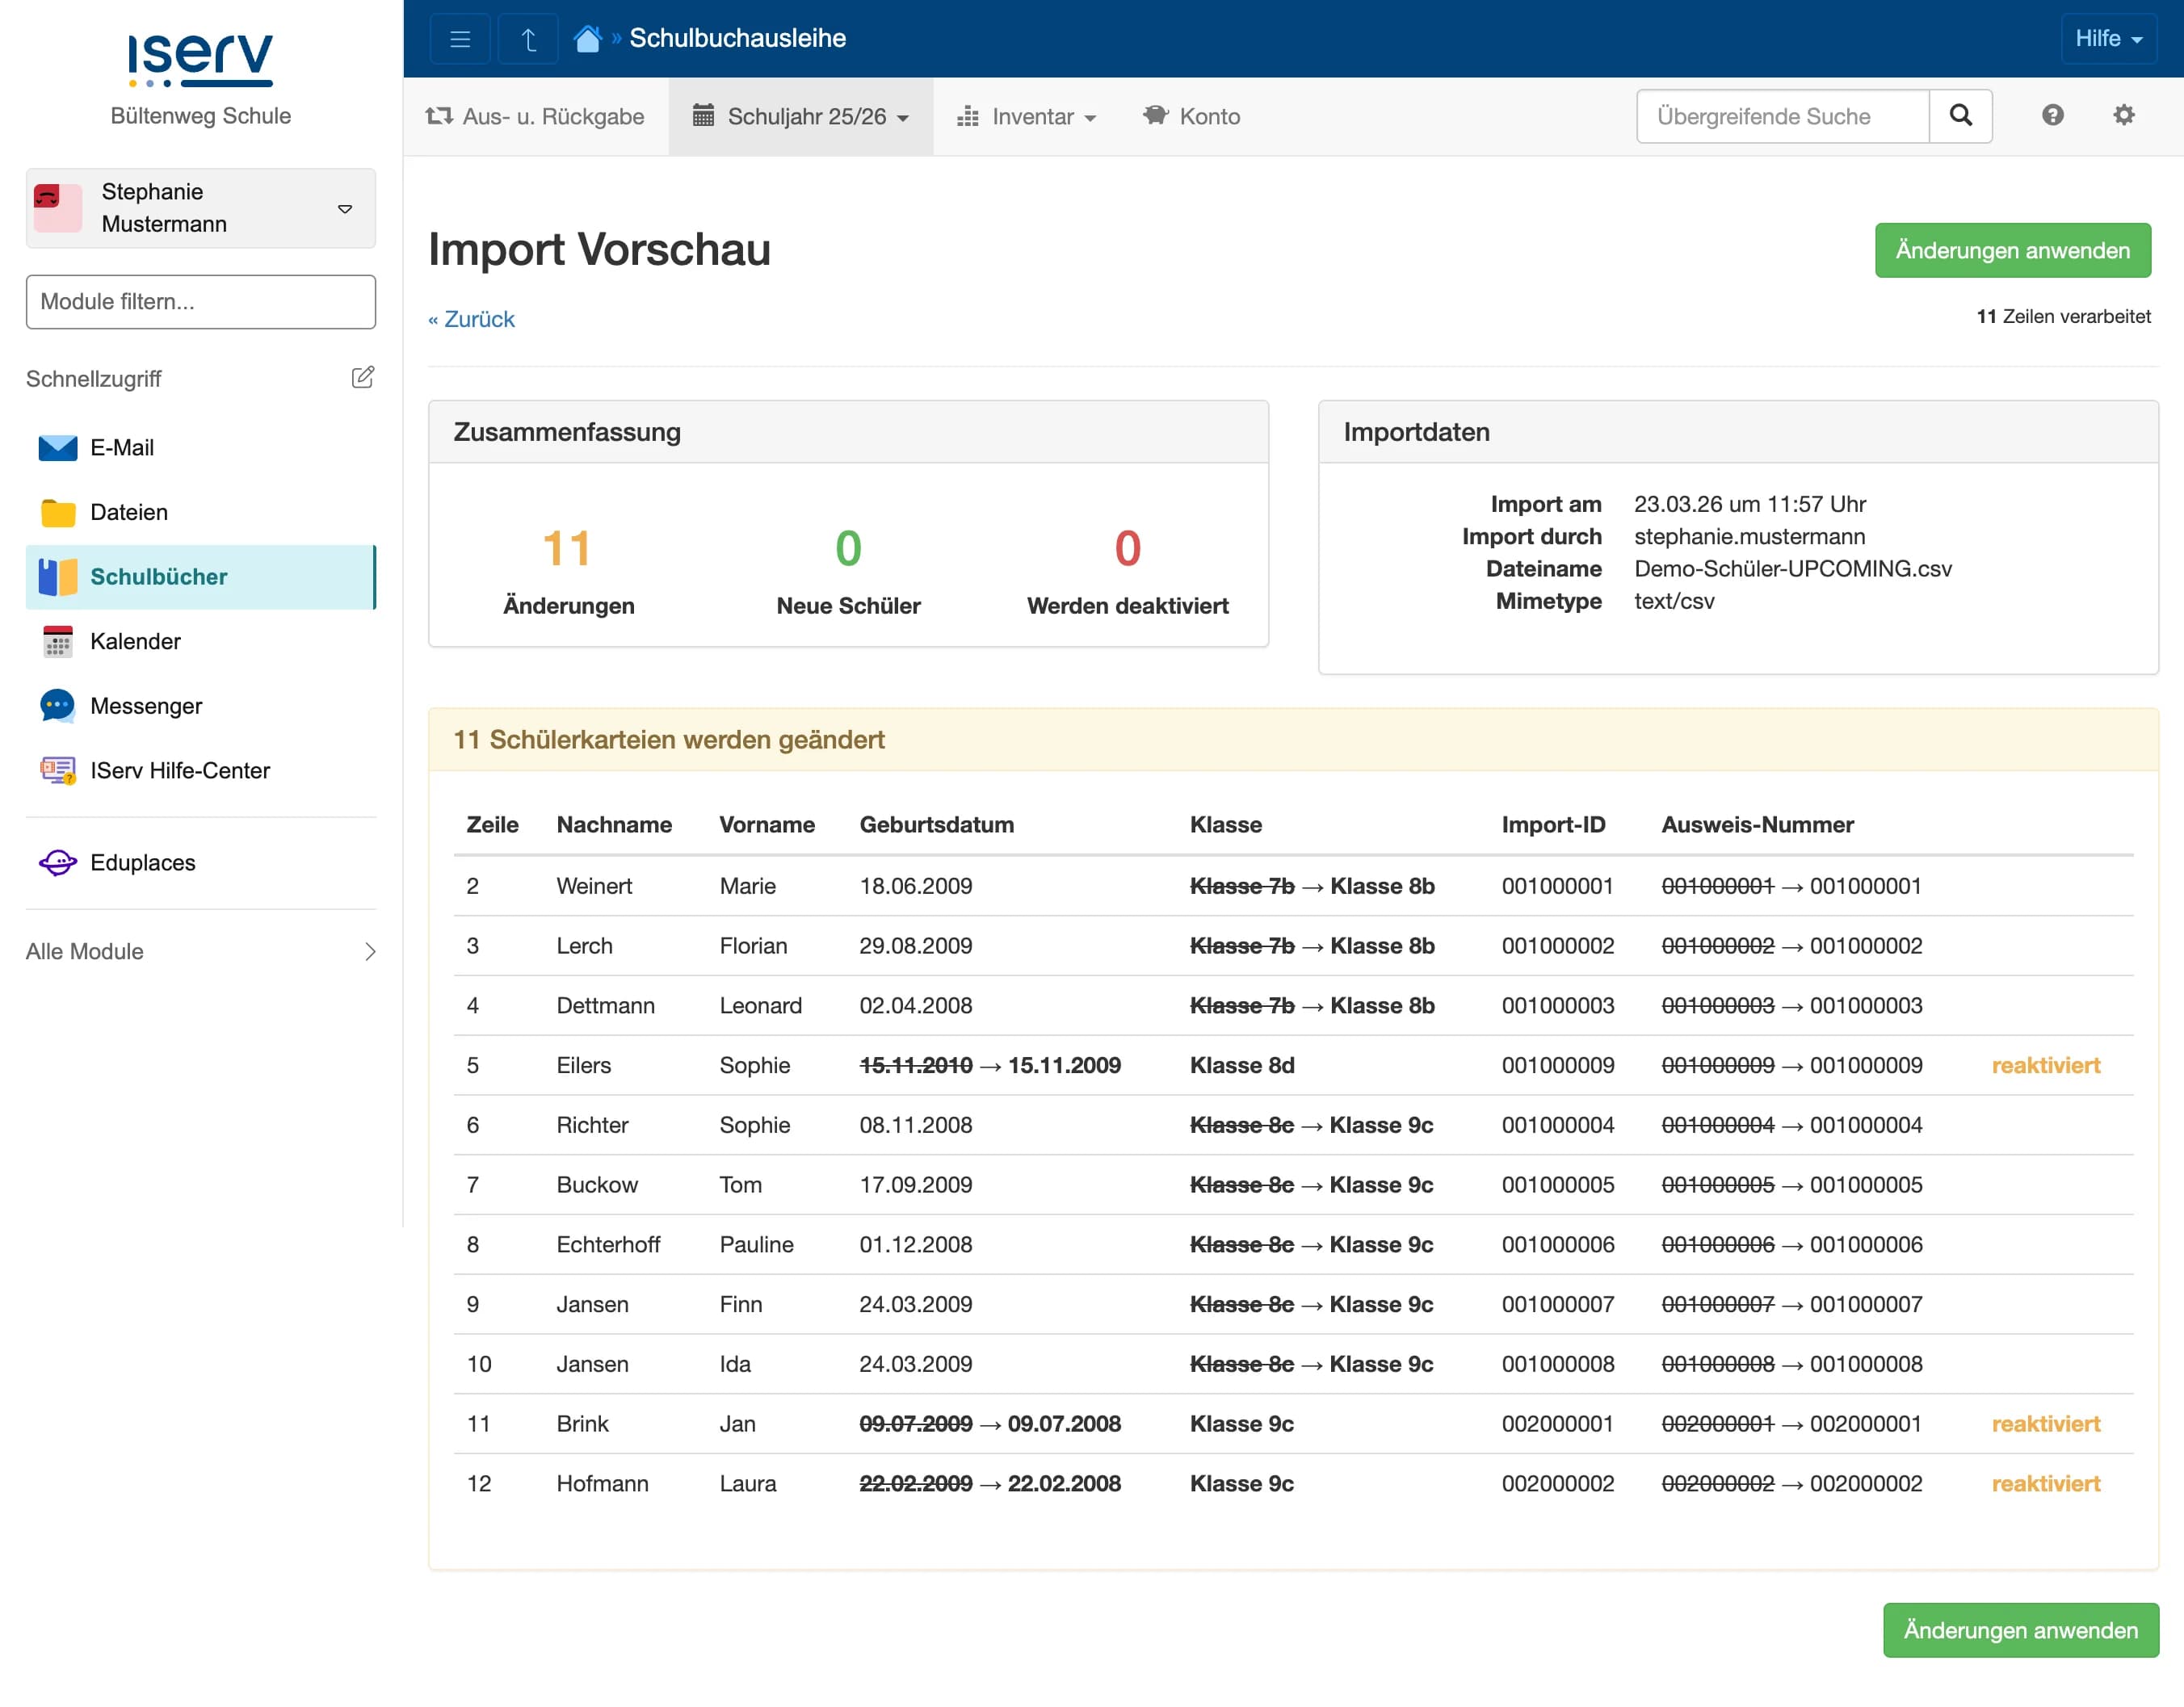The width and height of the screenshot is (2184, 1707).
Task: Open the Schuljahr 25/26 dropdown
Action: coord(800,117)
